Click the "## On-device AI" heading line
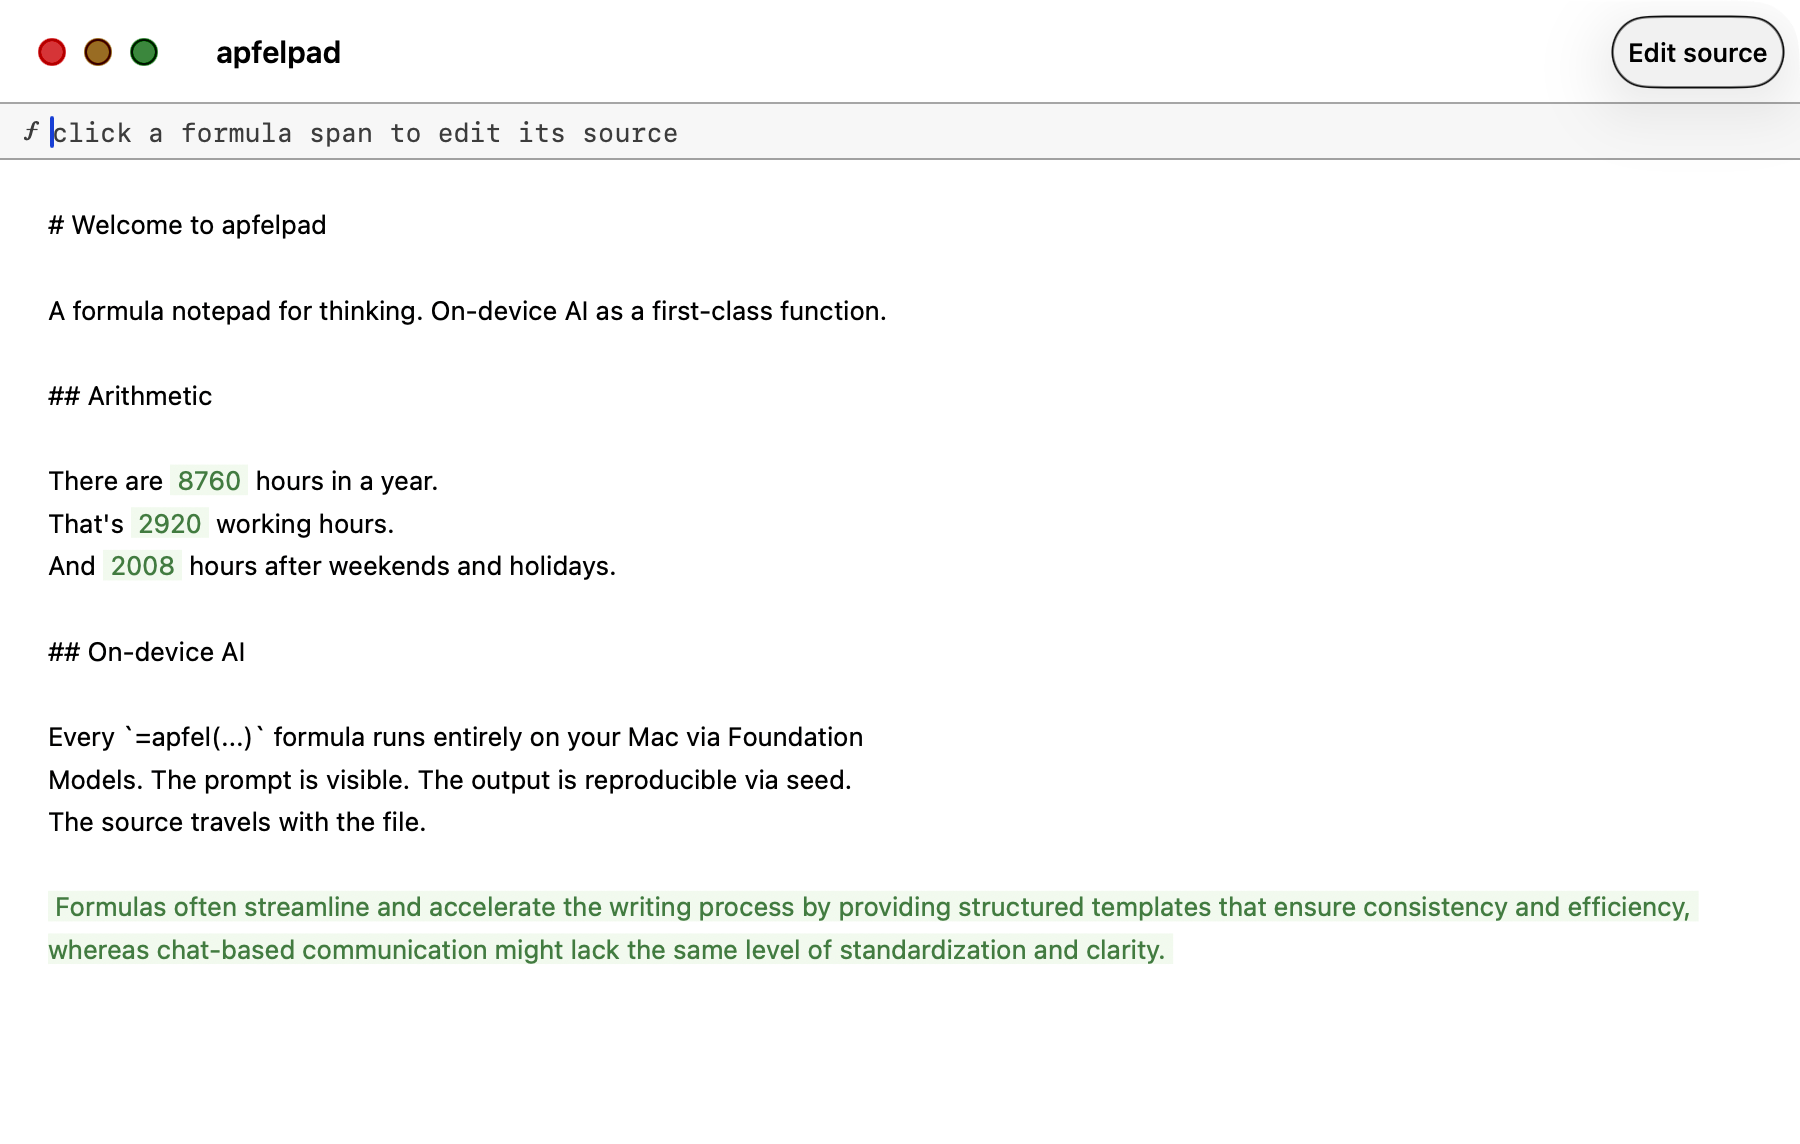This screenshot has width=1800, height=1144. 146,652
